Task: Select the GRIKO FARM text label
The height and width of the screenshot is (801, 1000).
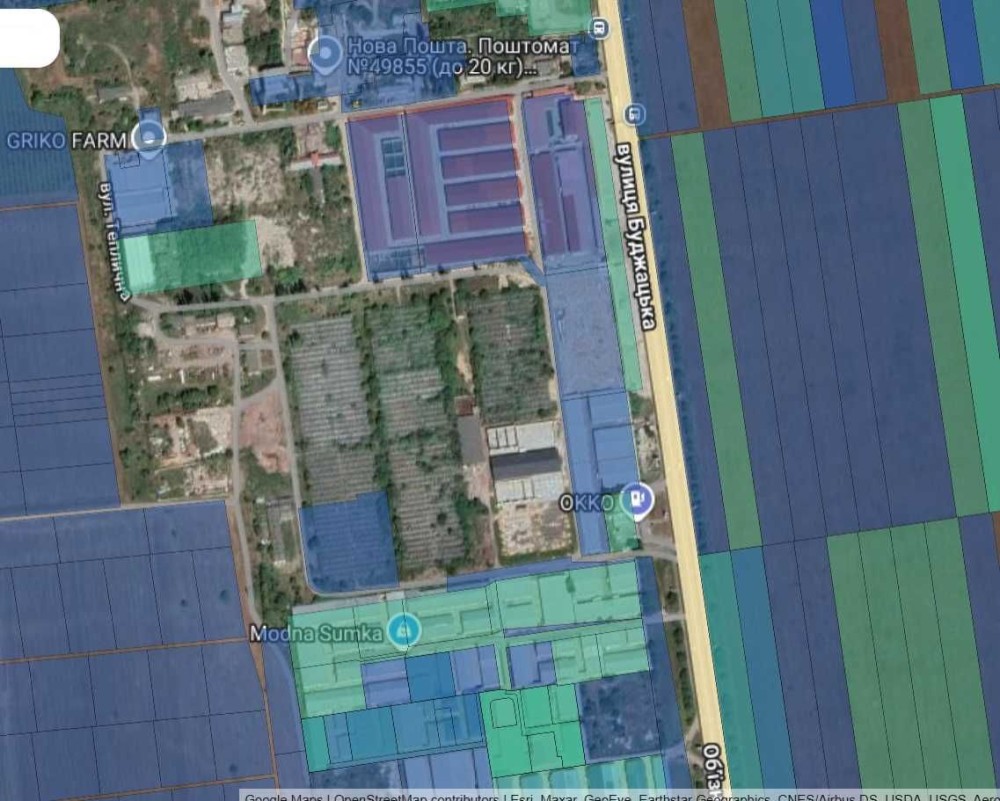Action: (x=66, y=140)
